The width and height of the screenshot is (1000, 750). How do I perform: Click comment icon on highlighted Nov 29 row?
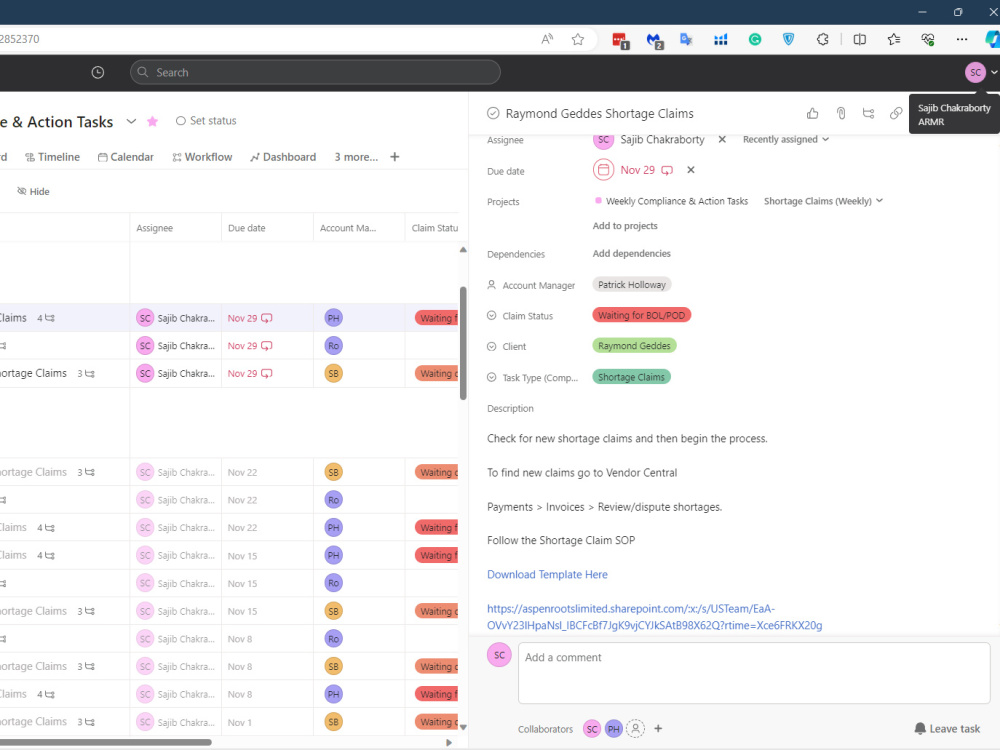pos(267,318)
